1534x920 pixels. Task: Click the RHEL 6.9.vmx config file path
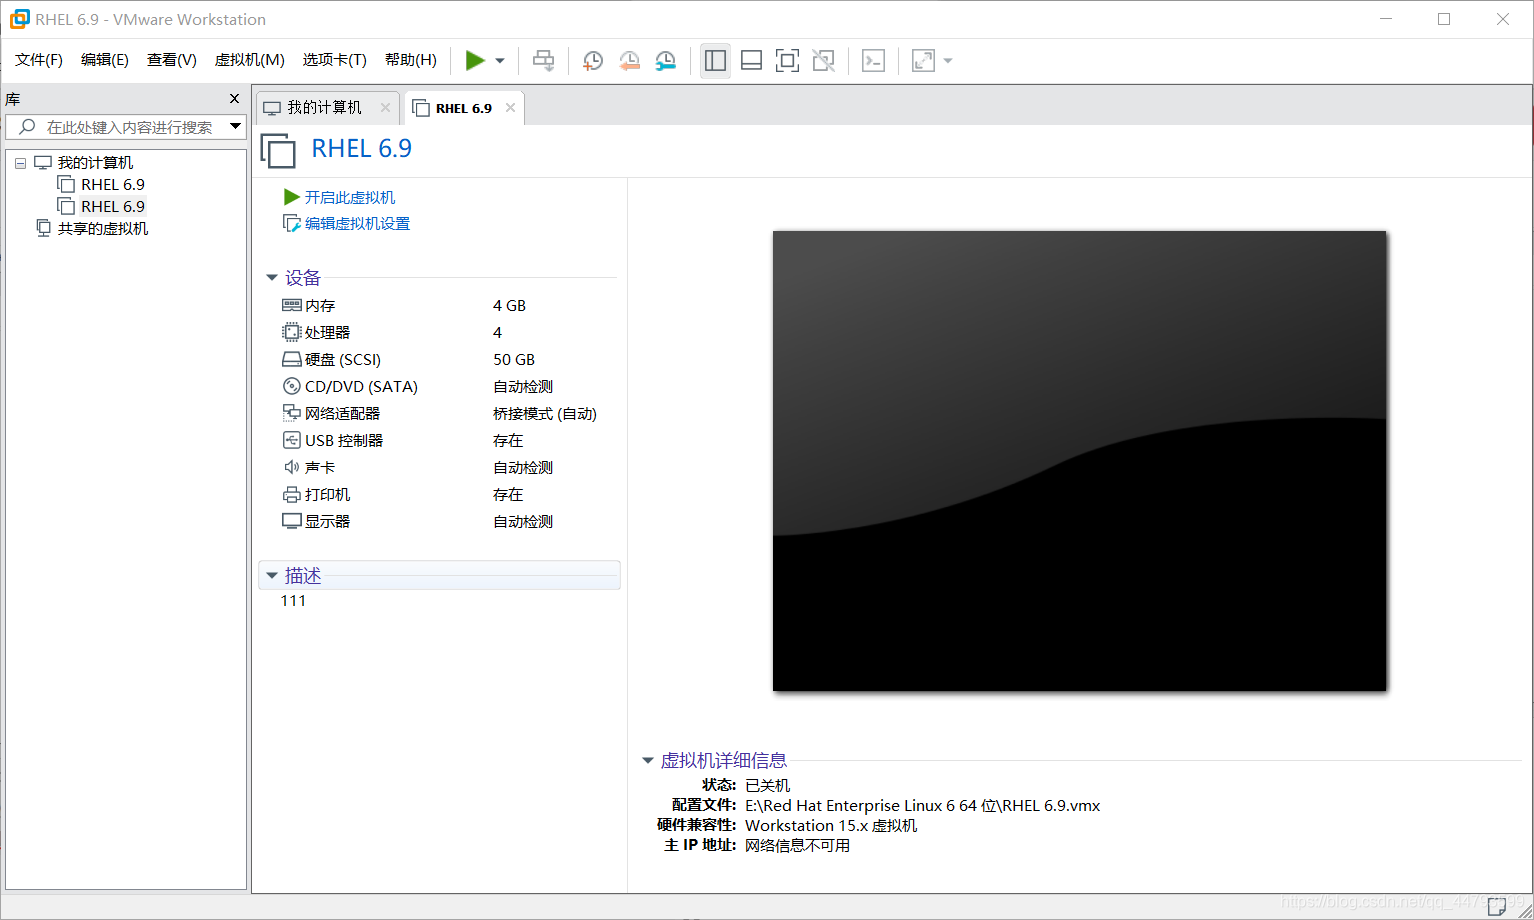point(922,806)
